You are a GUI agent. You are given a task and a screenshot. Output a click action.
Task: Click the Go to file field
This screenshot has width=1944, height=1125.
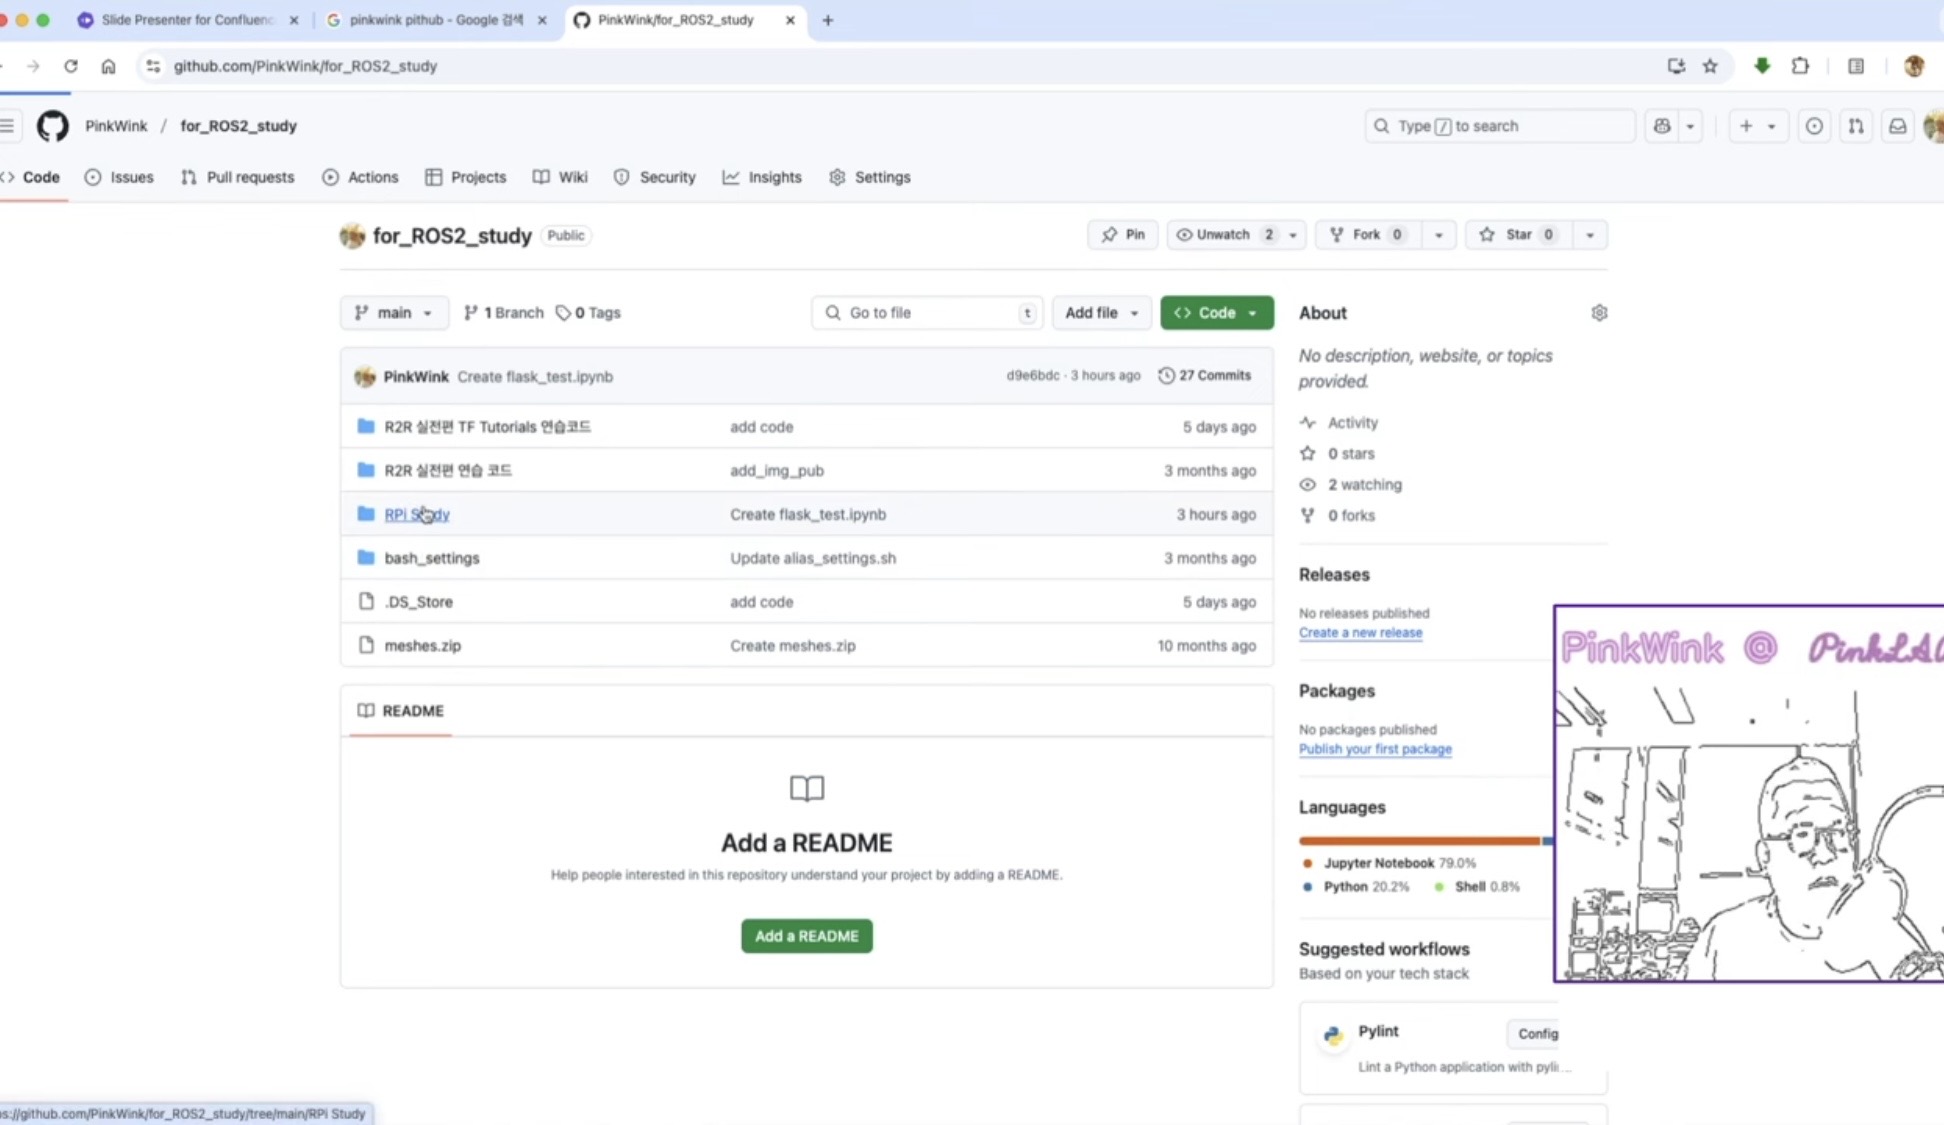pyautogui.click(x=926, y=313)
